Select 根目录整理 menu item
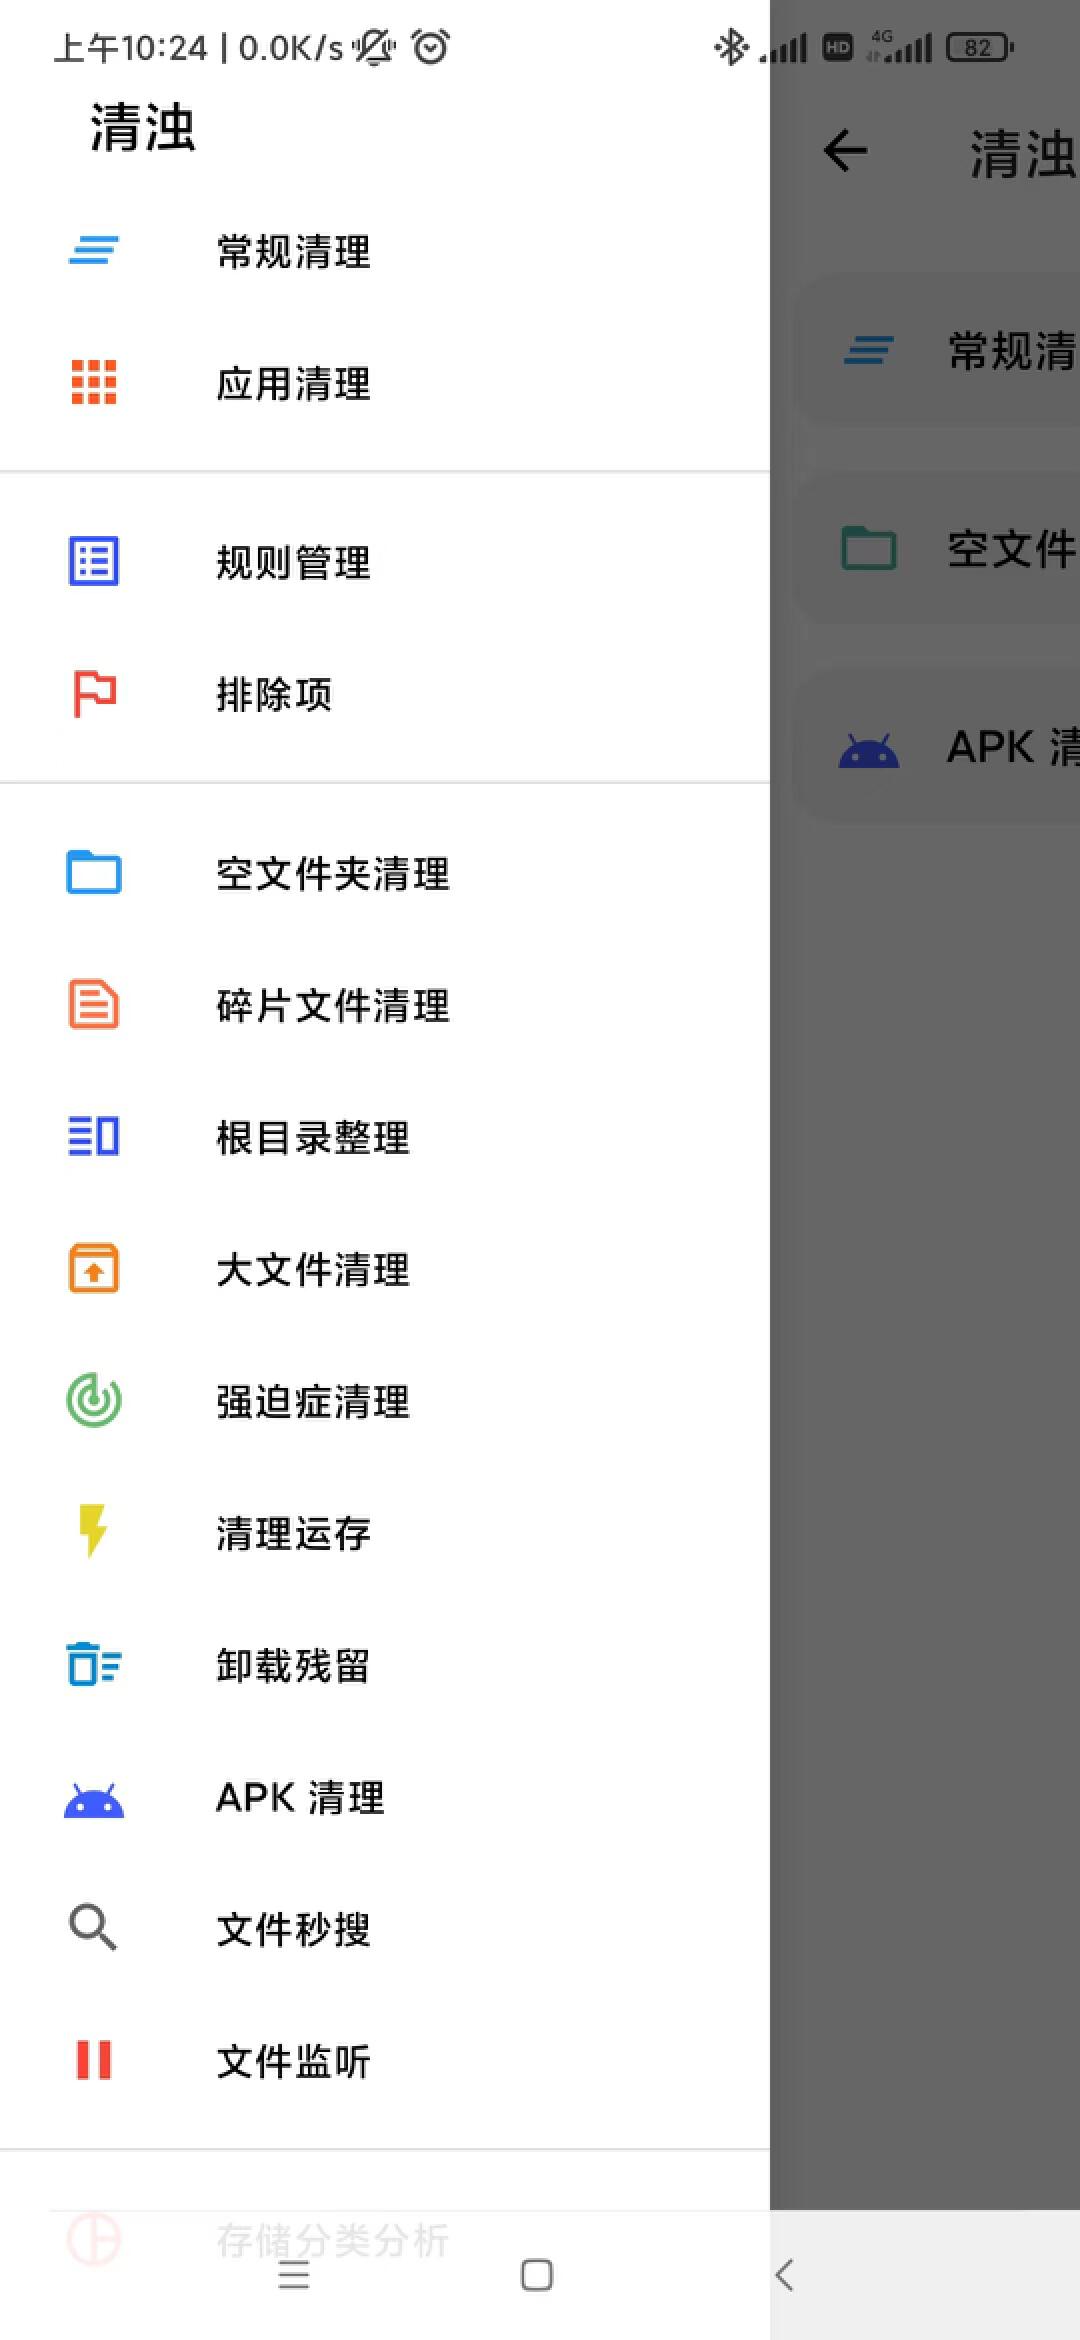The width and height of the screenshot is (1080, 2340). (385, 1137)
